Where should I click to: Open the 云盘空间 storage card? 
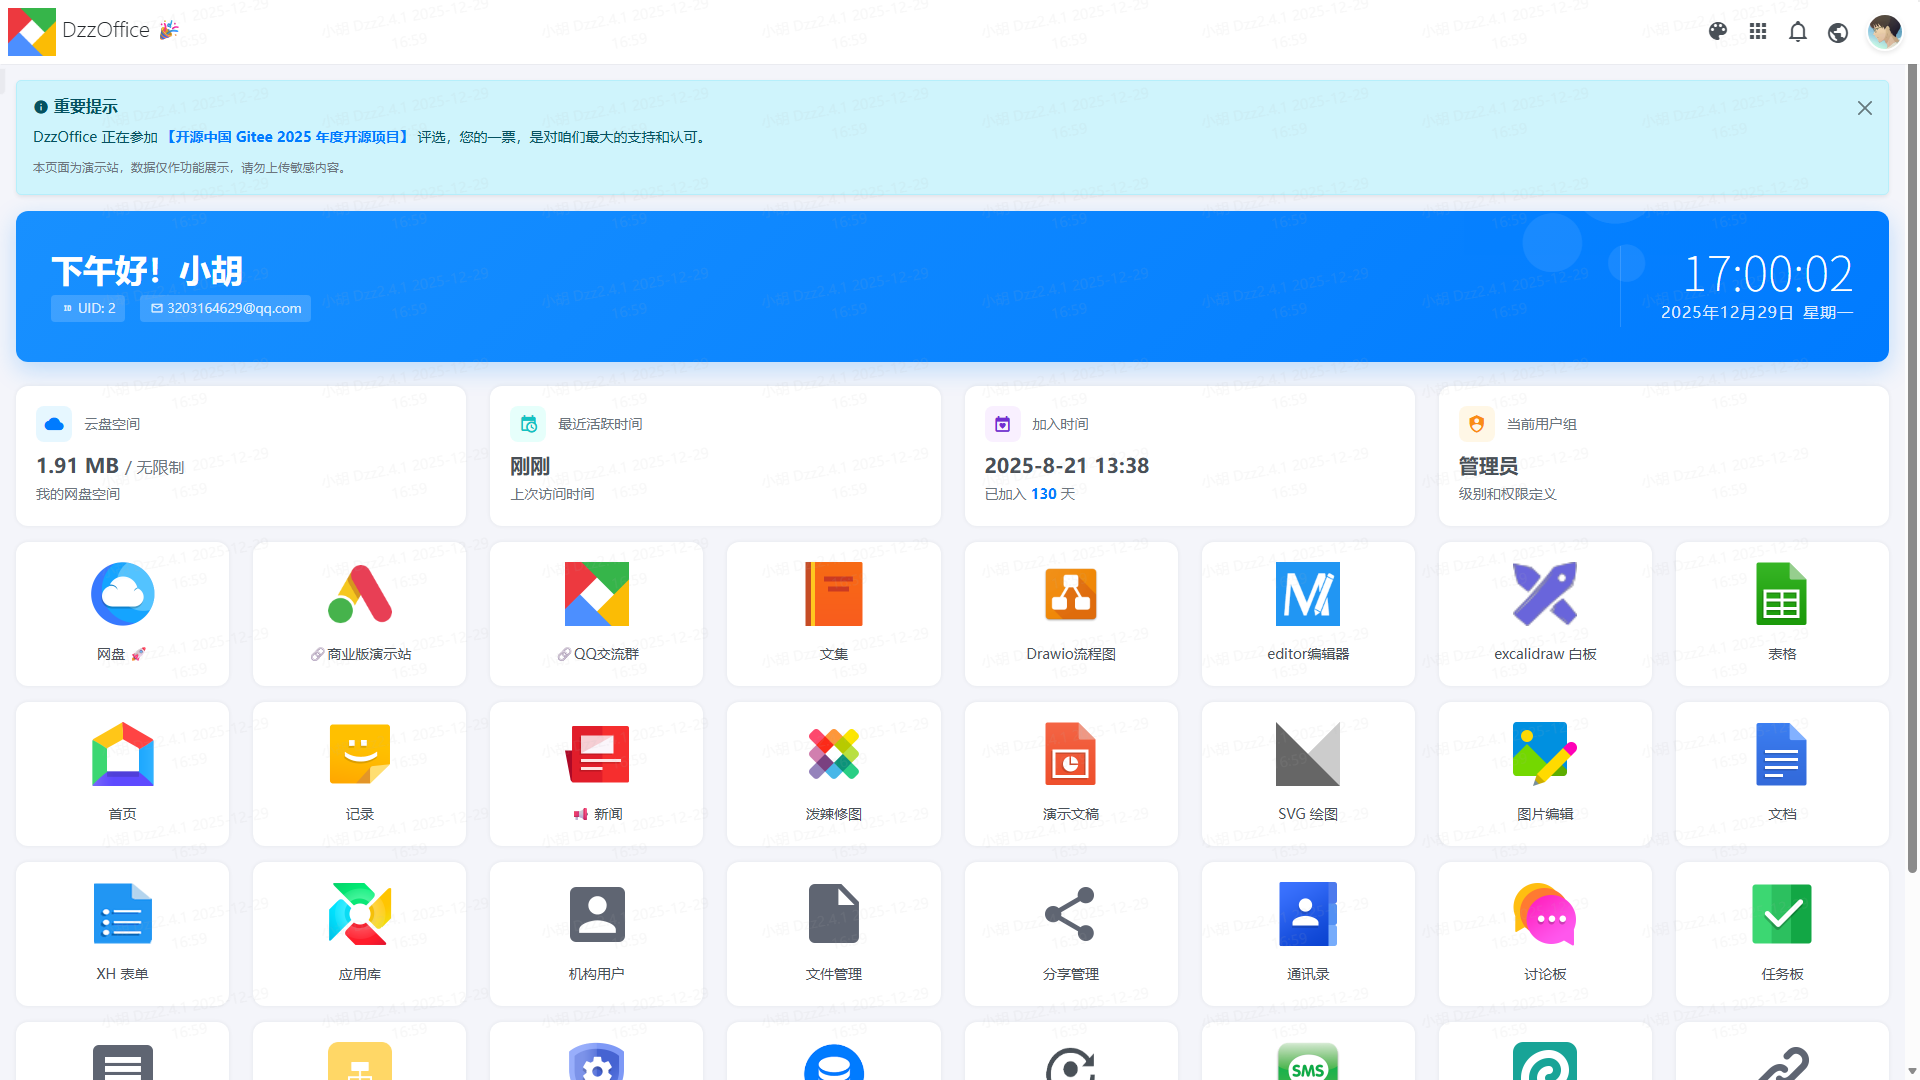[241, 456]
